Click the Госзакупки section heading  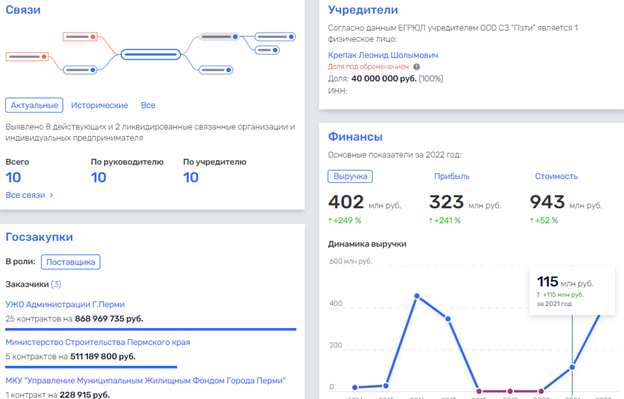click(39, 237)
